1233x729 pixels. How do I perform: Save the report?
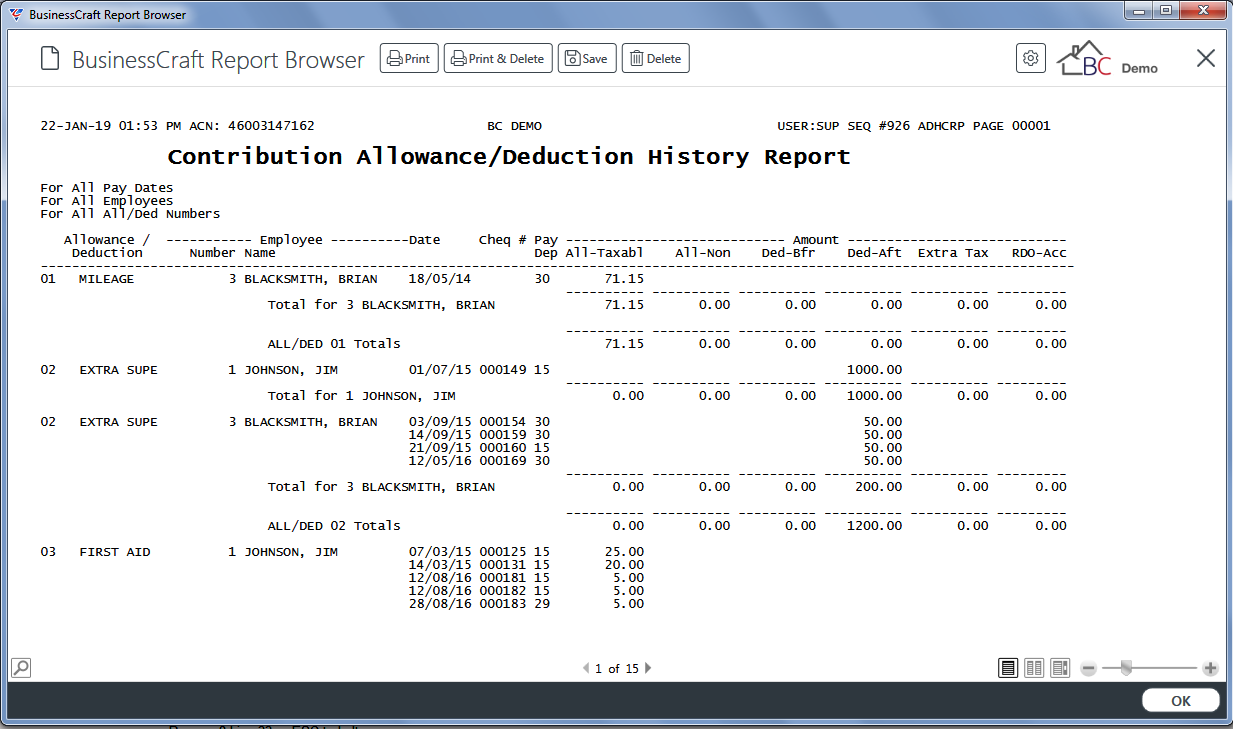[x=587, y=59]
